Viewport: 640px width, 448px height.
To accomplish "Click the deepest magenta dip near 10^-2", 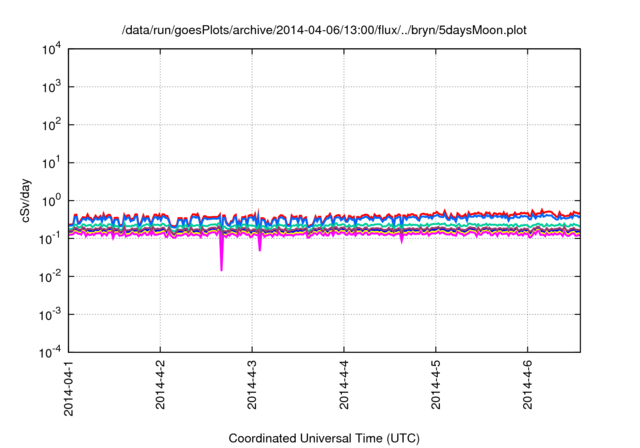I will (x=222, y=253).
